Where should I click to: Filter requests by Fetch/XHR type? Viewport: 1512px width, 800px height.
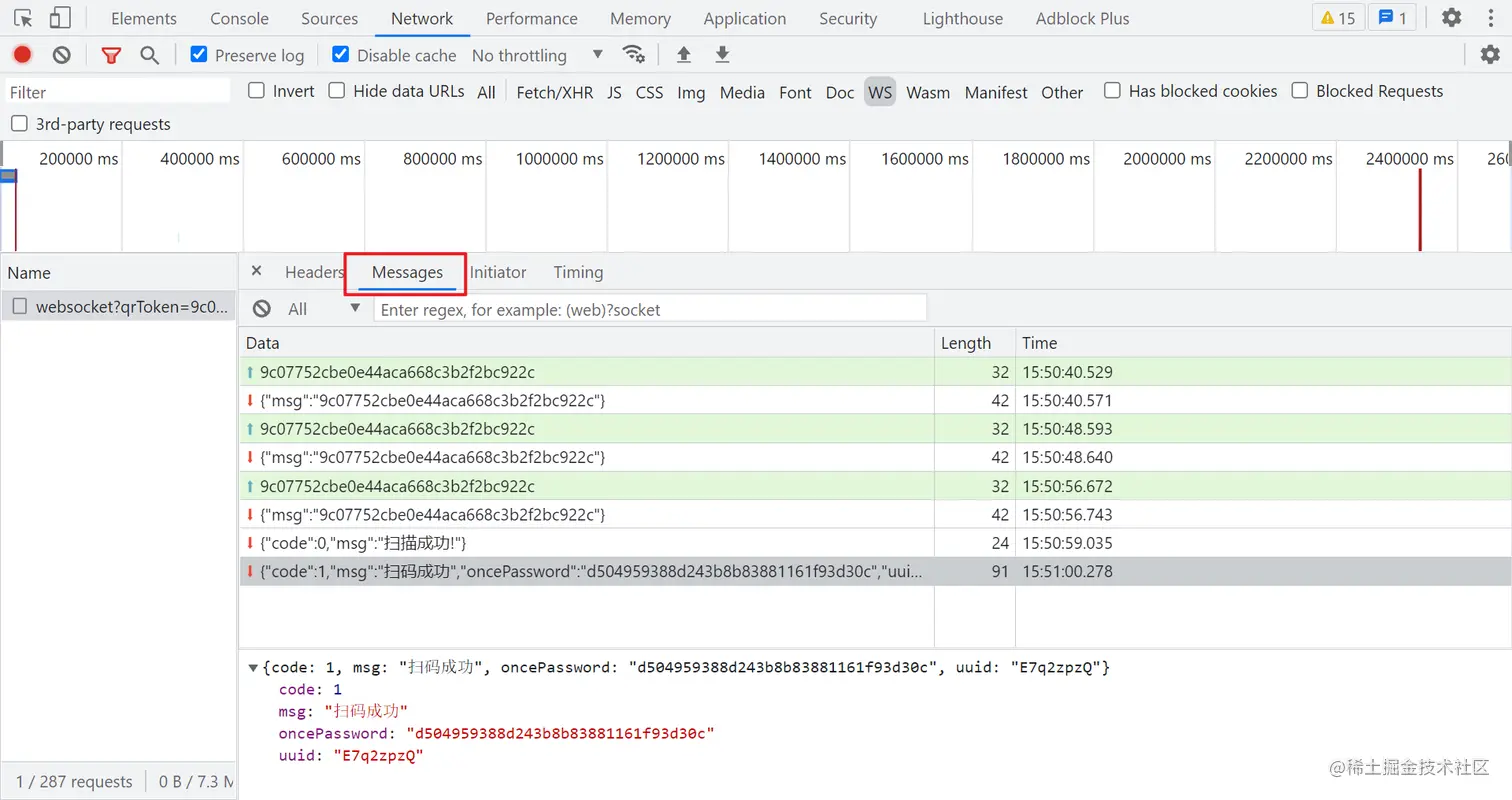(x=554, y=92)
